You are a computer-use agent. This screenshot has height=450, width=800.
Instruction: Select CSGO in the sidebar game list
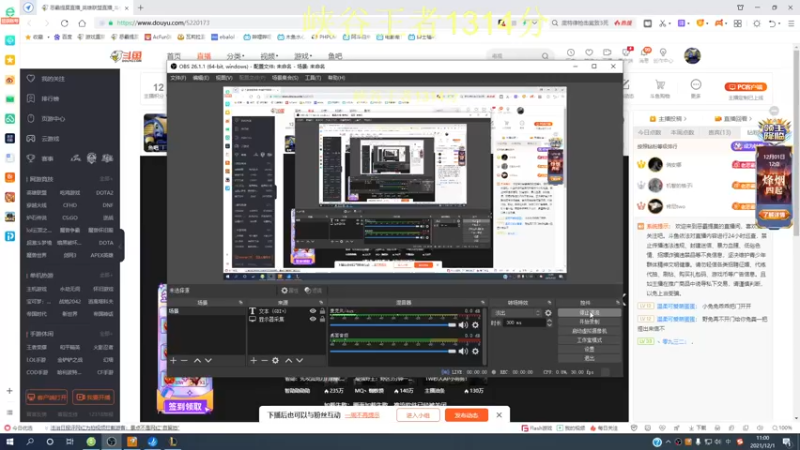70,218
